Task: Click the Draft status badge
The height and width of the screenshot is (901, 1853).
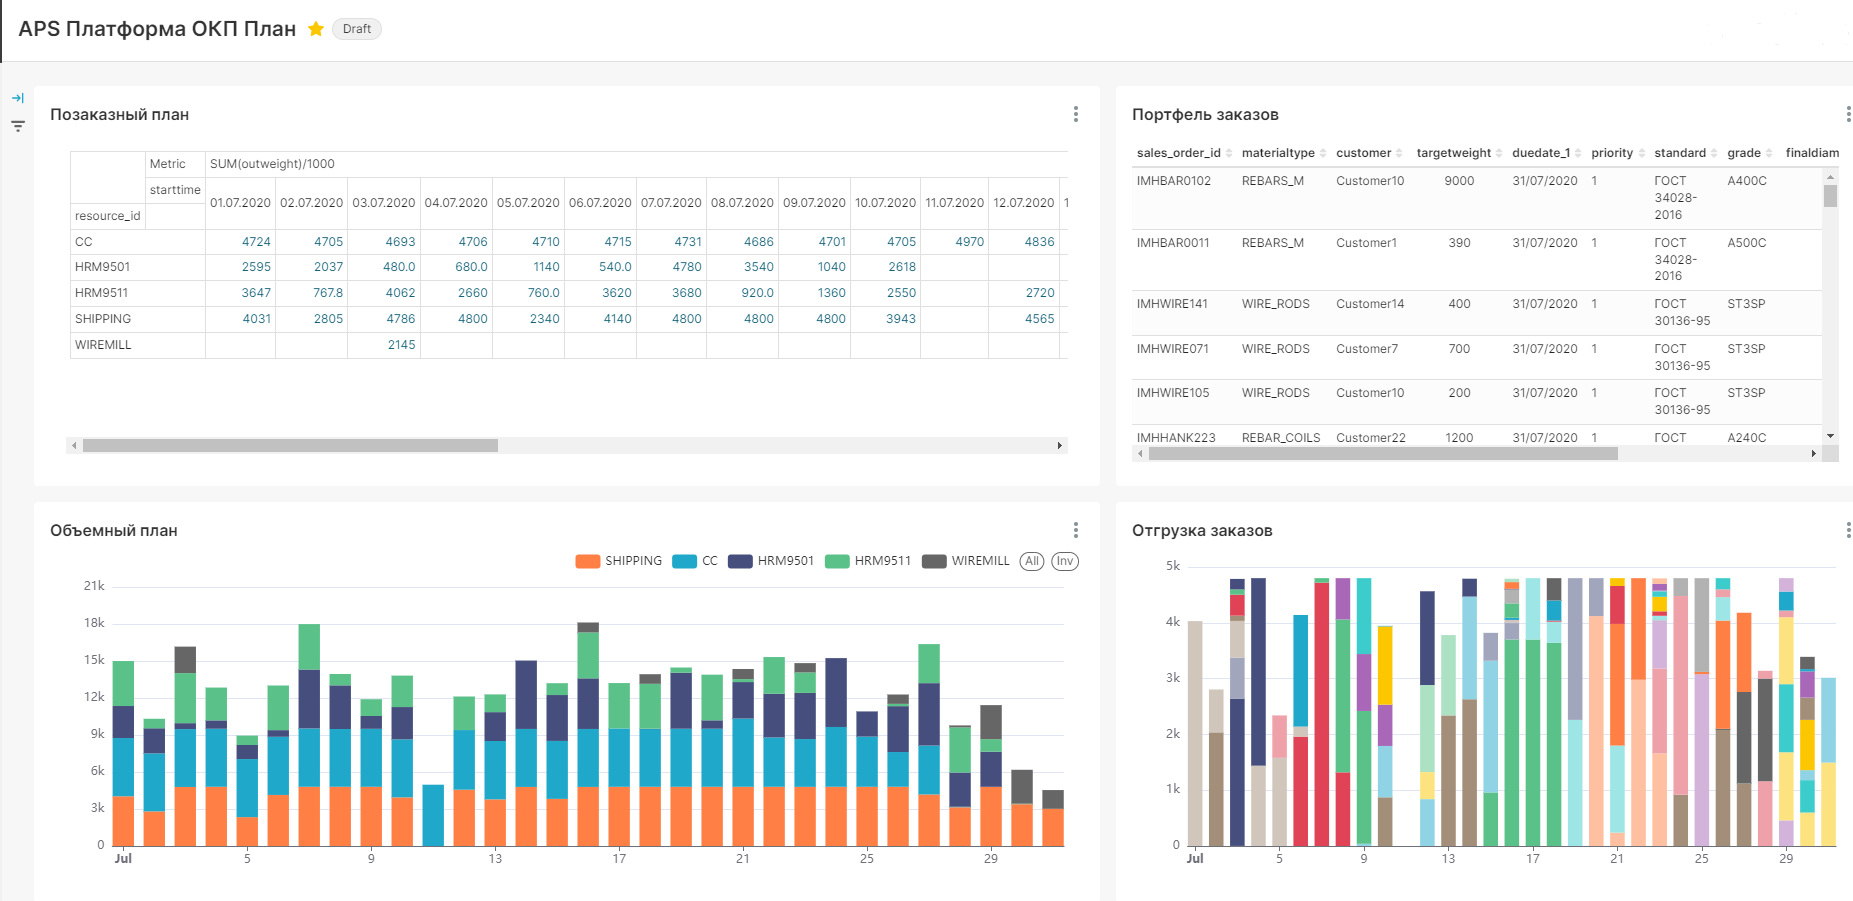Action: [x=356, y=29]
